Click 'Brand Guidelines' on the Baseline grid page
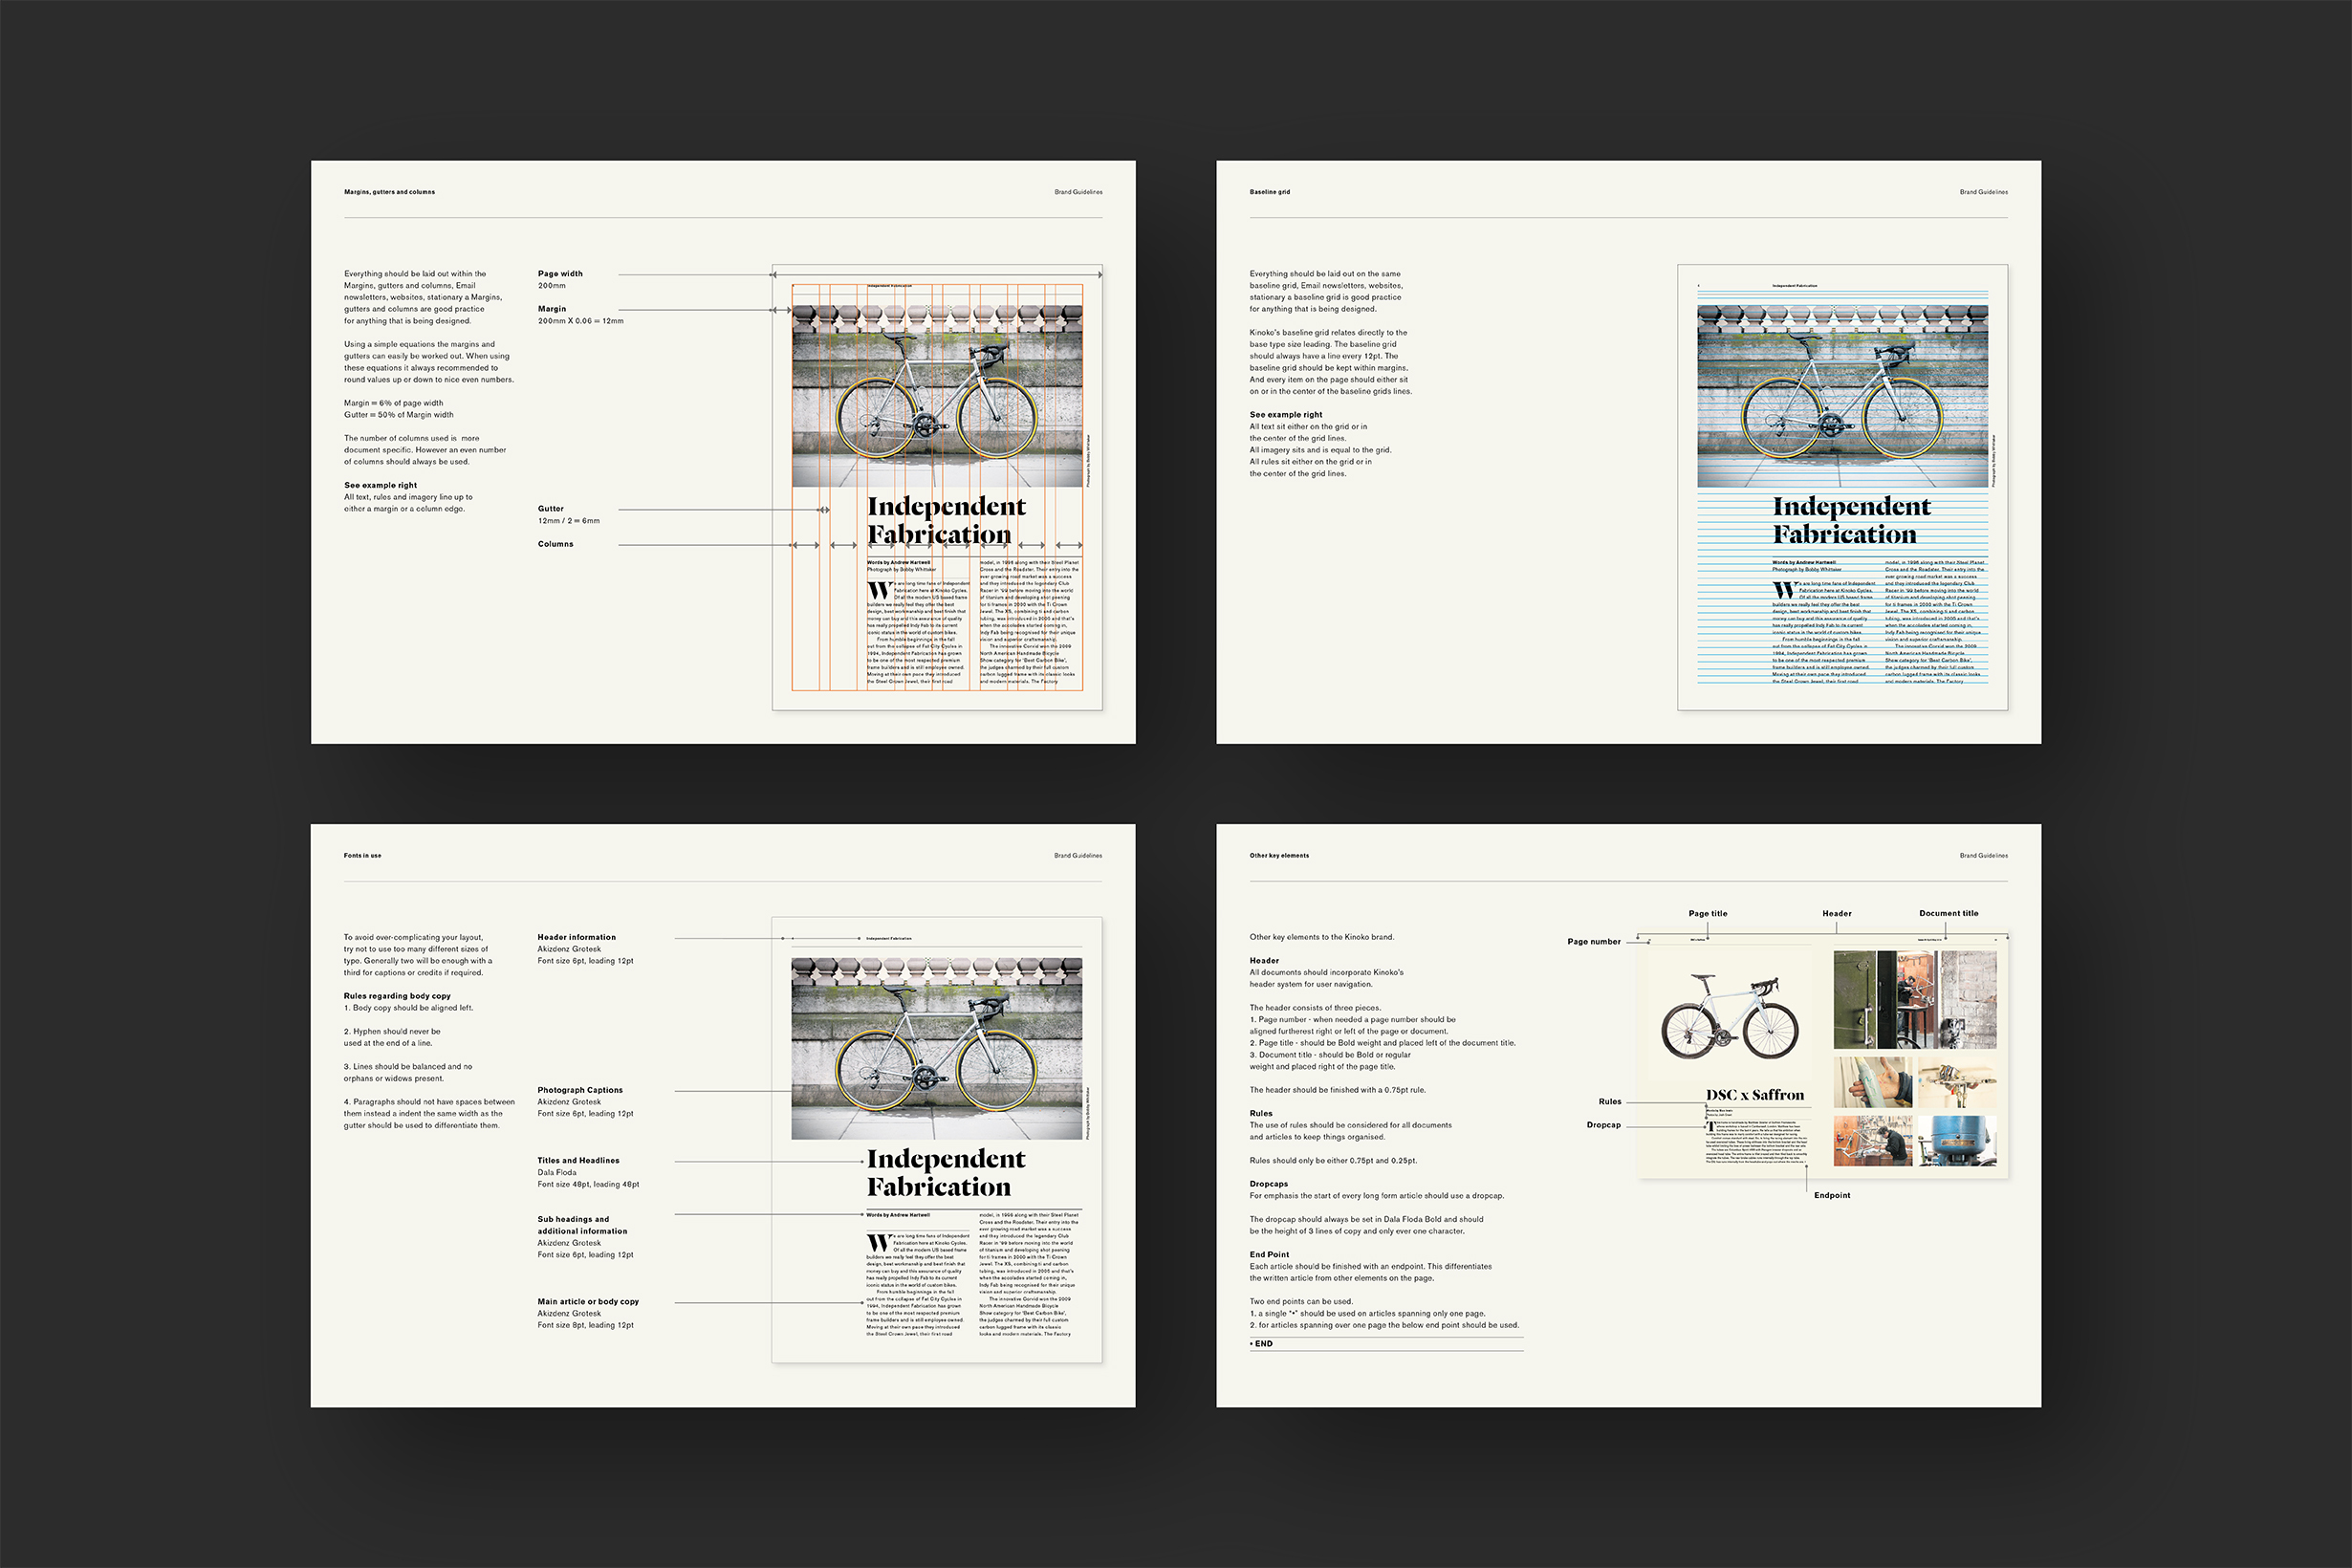The image size is (2352, 1568). [1983, 192]
